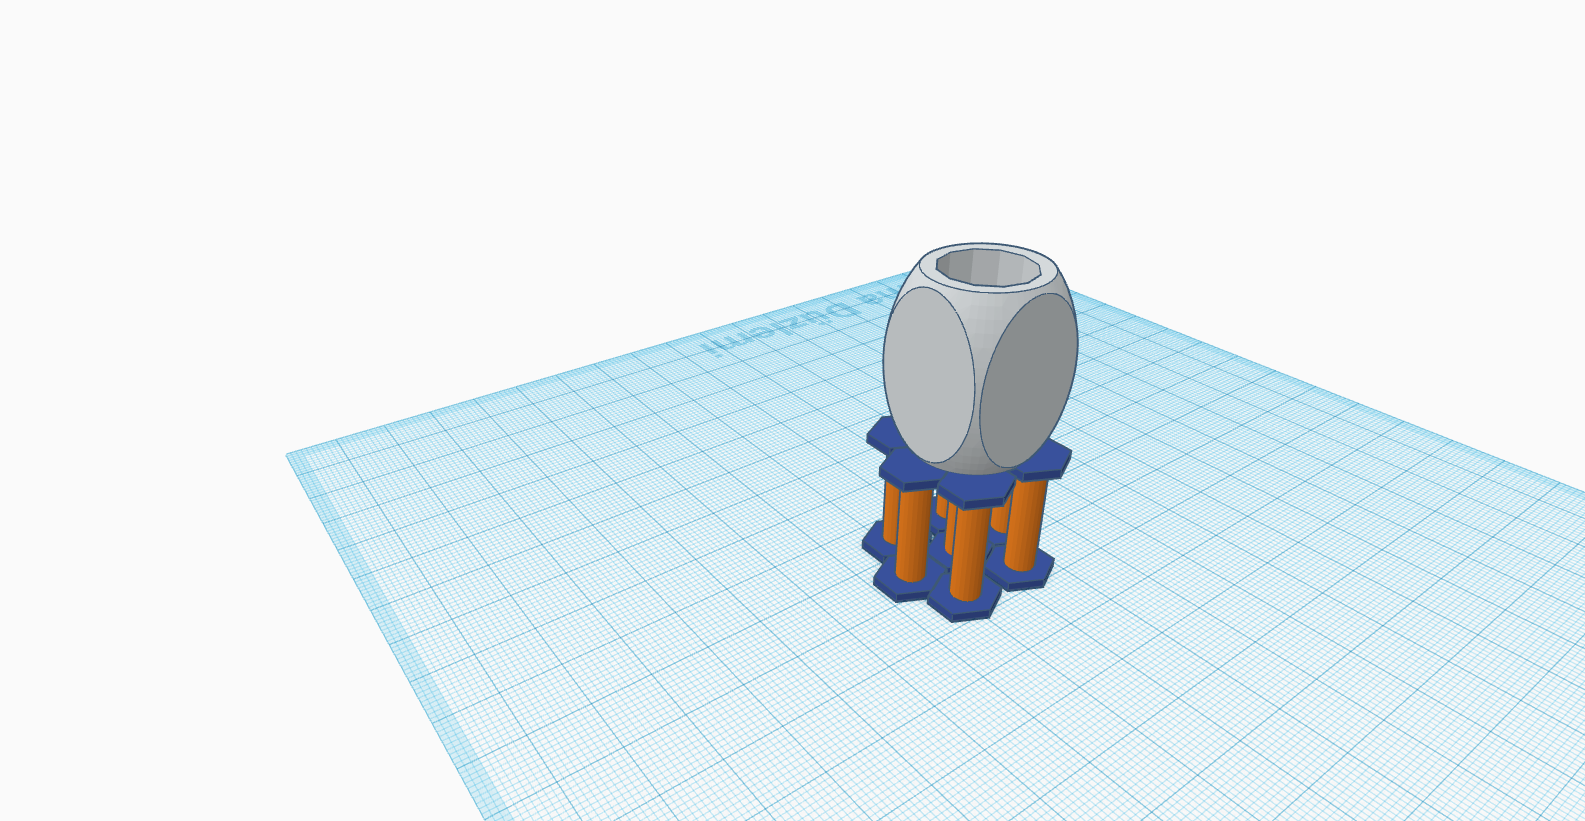Click the hollow opening atop the gray cup

(988, 266)
